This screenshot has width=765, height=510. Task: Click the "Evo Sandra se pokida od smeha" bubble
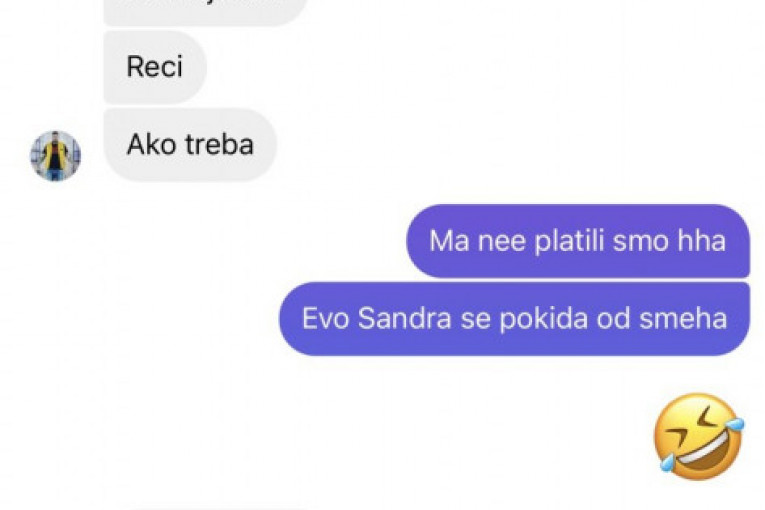[514, 319]
